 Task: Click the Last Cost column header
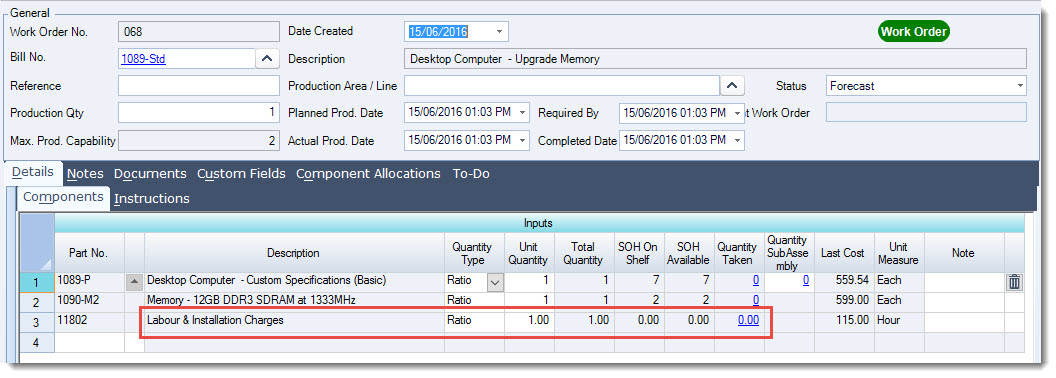pyautogui.click(x=843, y=253)
